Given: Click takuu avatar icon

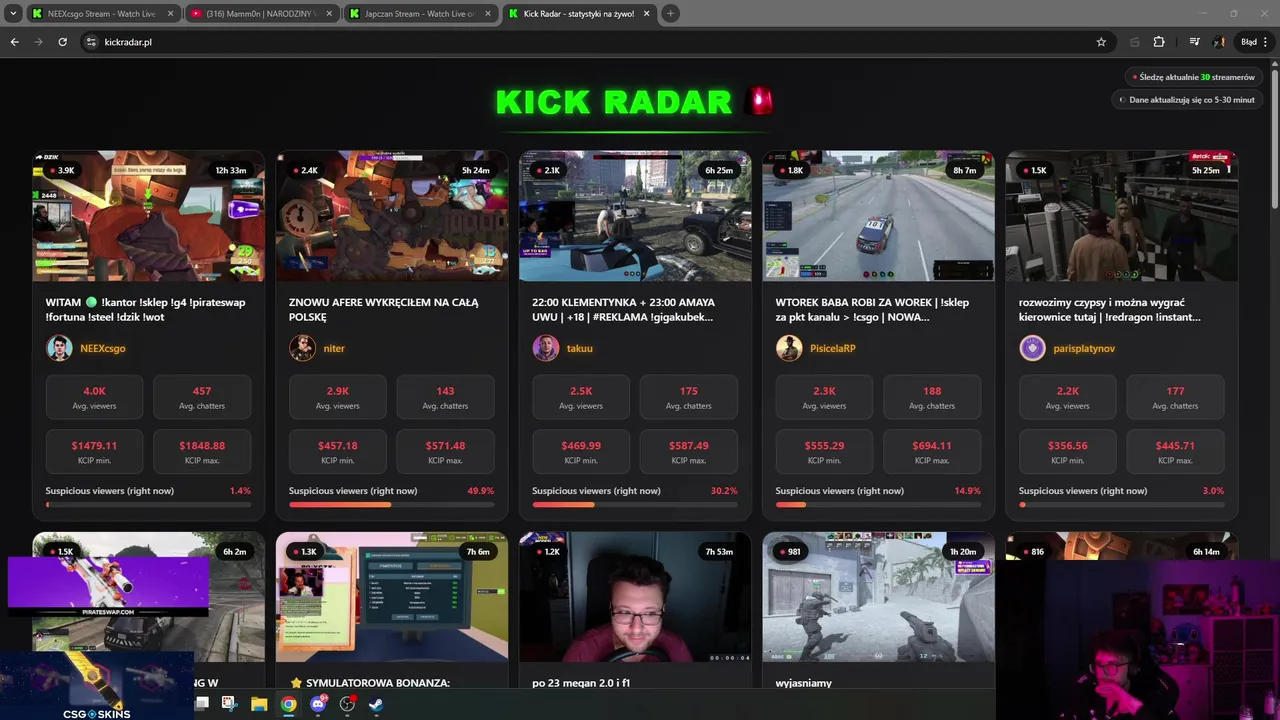Looking at the screenshot, I should 545,348.
